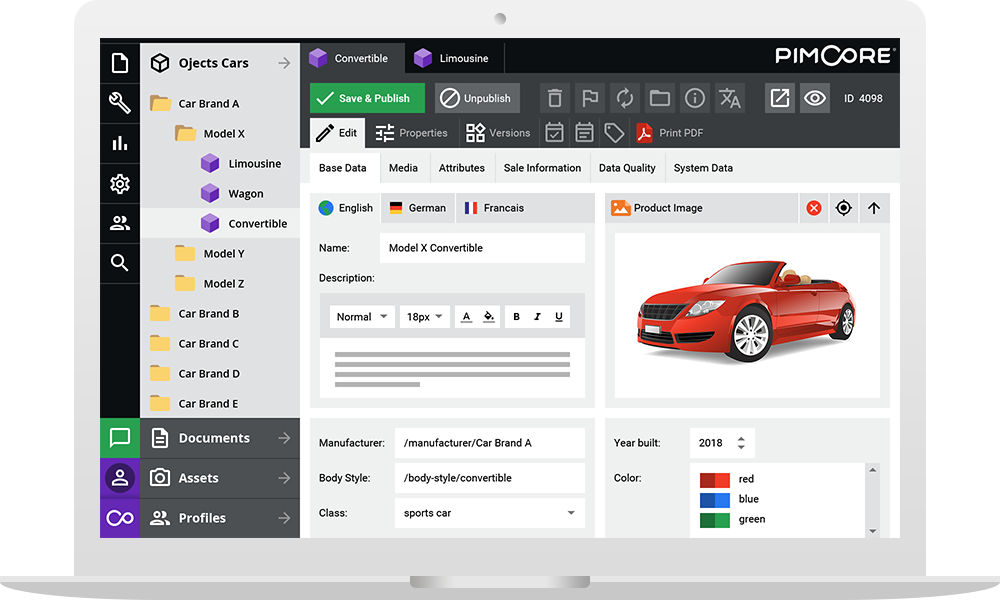Open the Class sports car dropdown
This screenshot has height=600, width=1000.
coord(490,513)
